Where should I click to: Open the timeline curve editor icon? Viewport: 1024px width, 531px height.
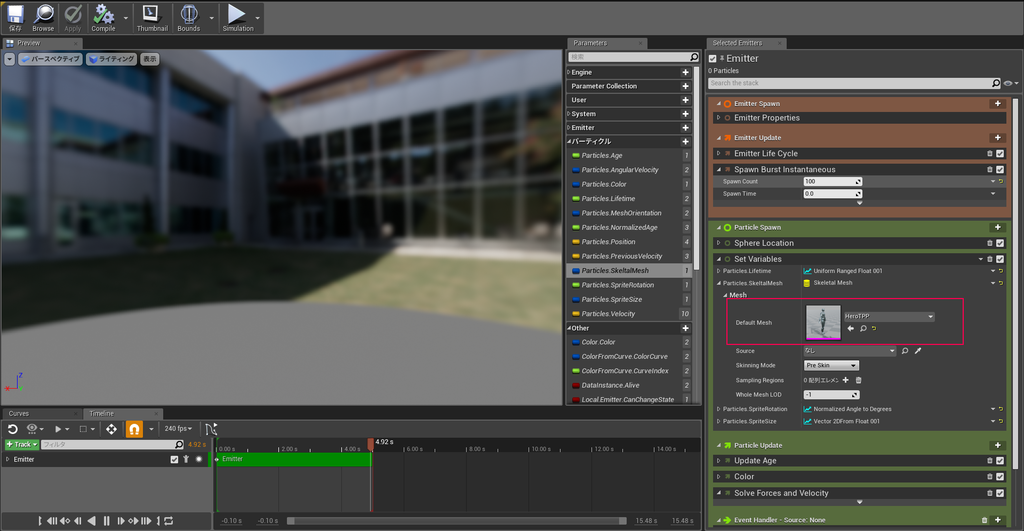[211, 428]
